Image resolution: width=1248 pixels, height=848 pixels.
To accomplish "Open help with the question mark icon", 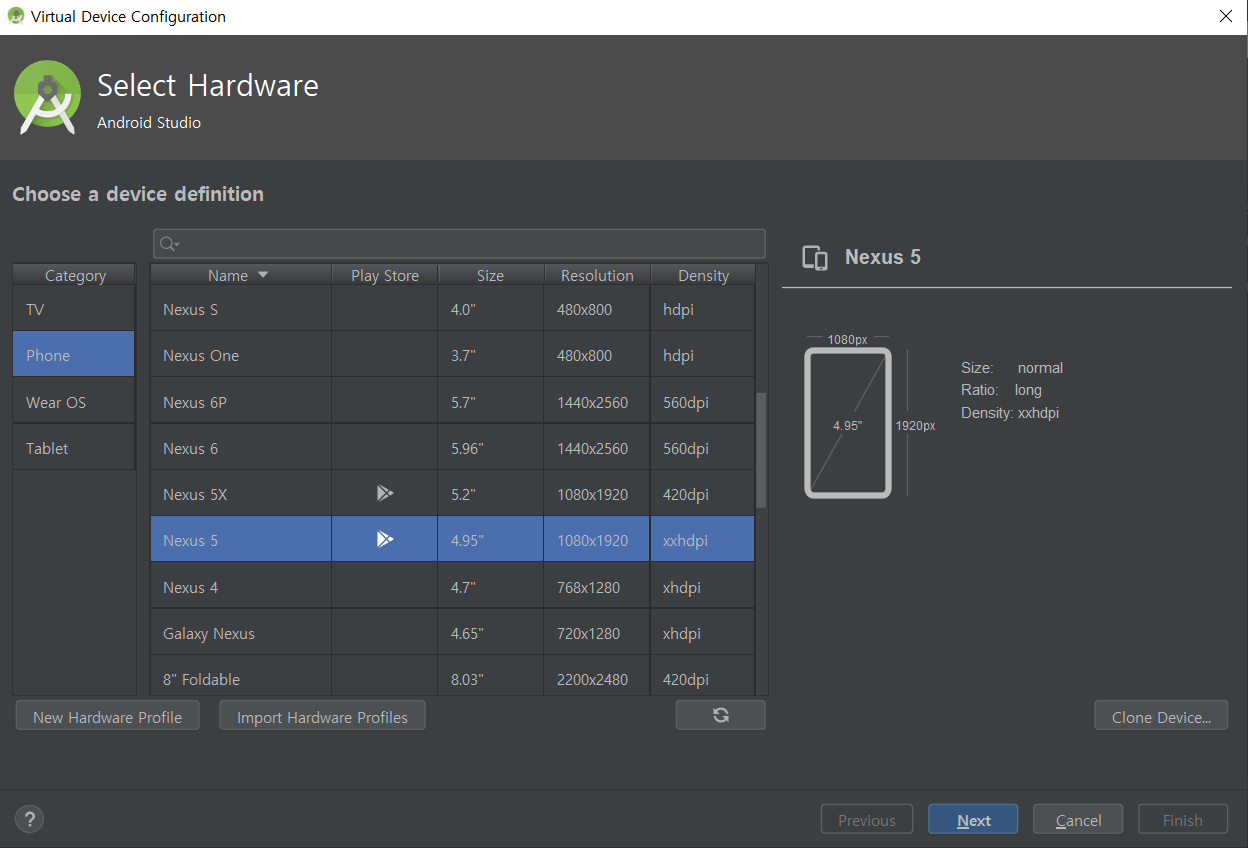I will (29, 820).
